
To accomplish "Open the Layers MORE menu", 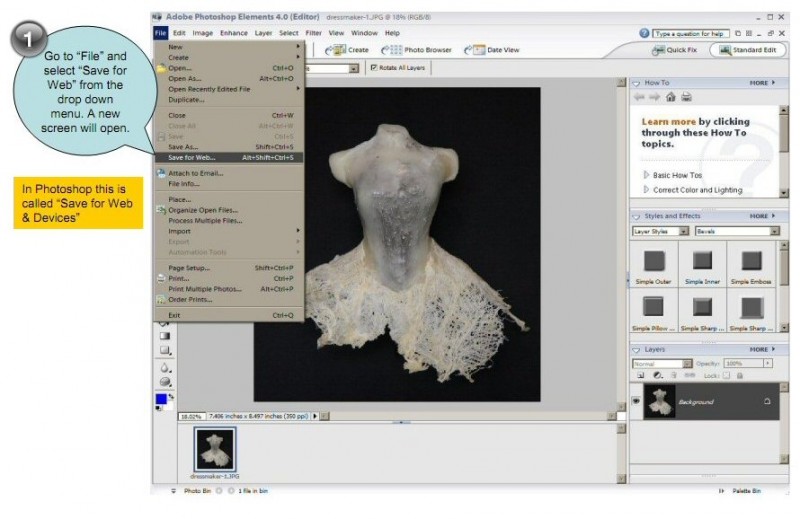I will coord(762,350).
